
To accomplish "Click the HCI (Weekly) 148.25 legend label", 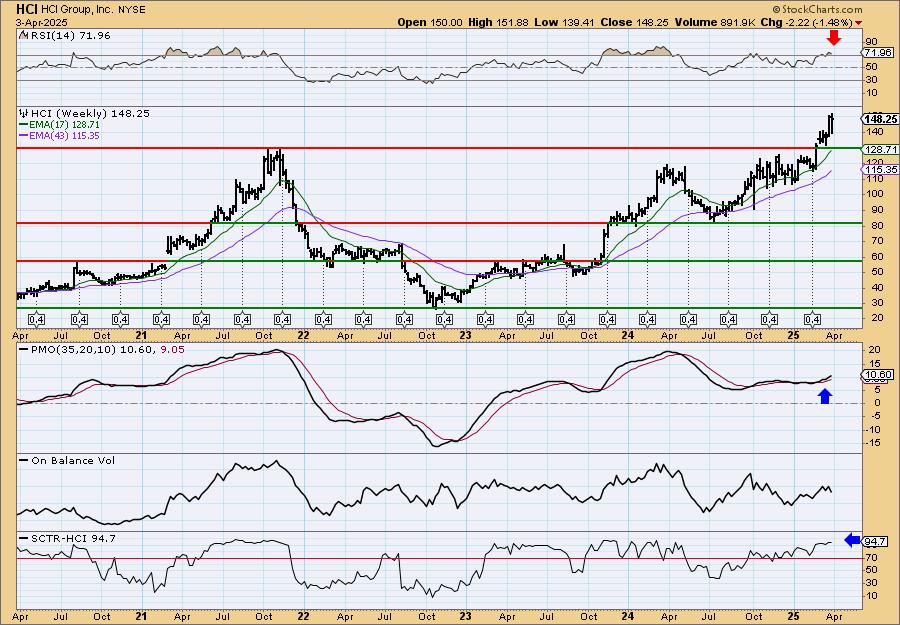I will click(x=90, y=114).
